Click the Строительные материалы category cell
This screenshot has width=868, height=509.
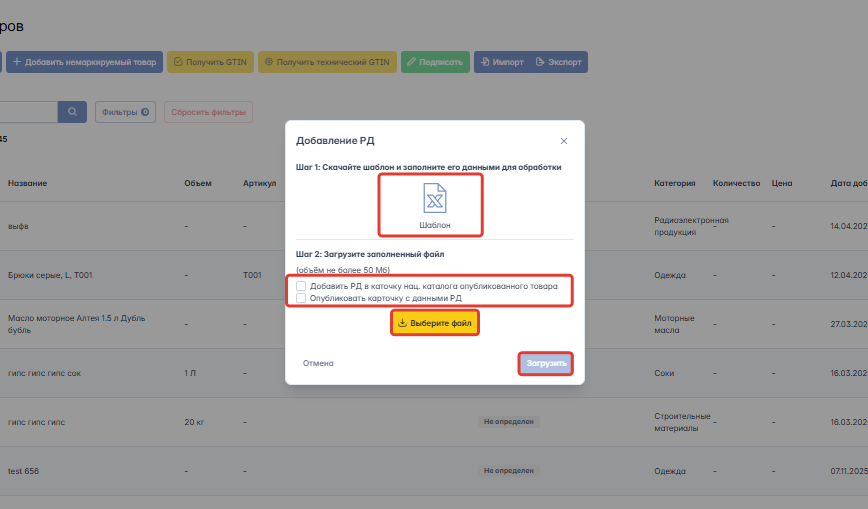pos(682,422)
